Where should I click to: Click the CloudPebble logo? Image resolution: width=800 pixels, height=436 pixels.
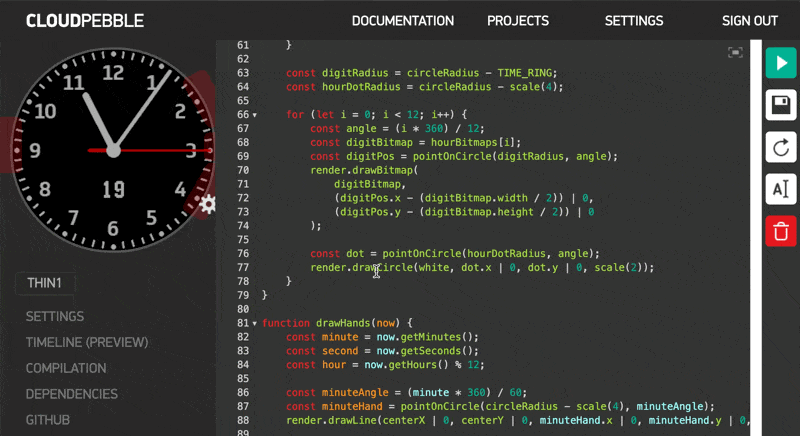point(84,20)
